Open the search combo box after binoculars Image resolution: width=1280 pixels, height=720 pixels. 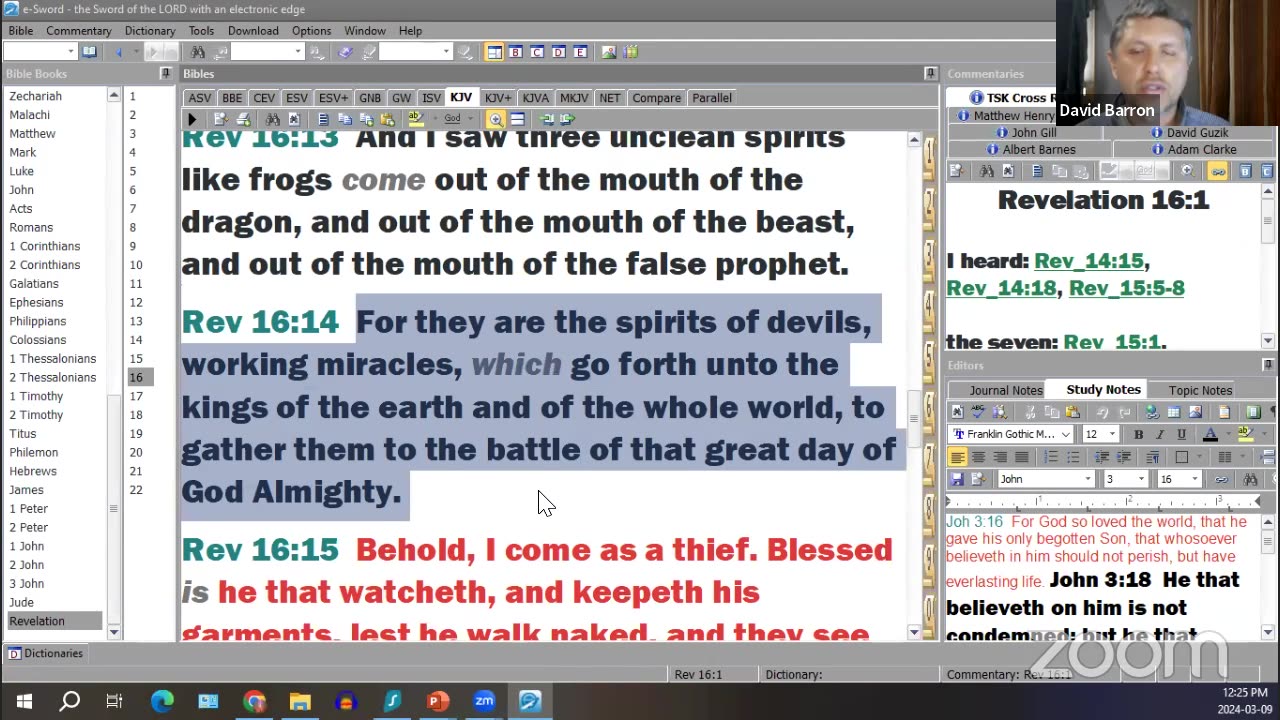267,52
